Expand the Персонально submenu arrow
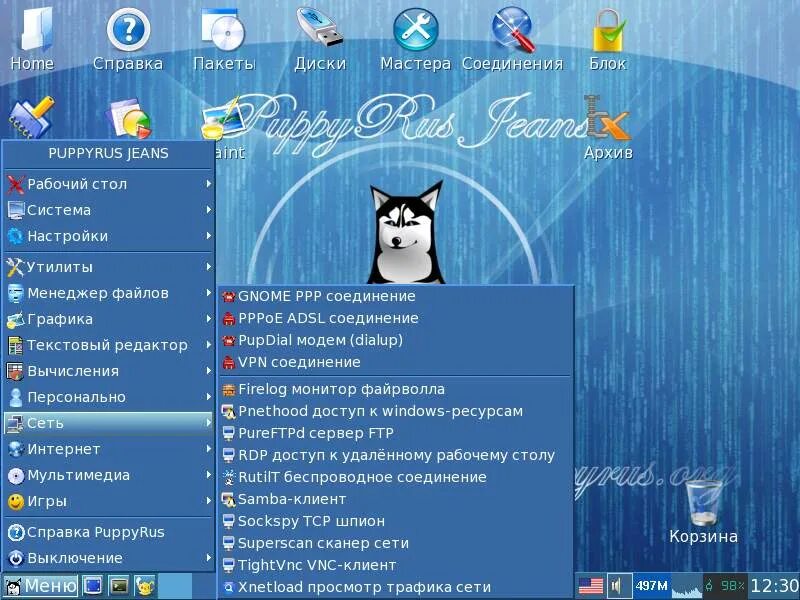This screenshot has height=600, width=800. click(208, 396)
